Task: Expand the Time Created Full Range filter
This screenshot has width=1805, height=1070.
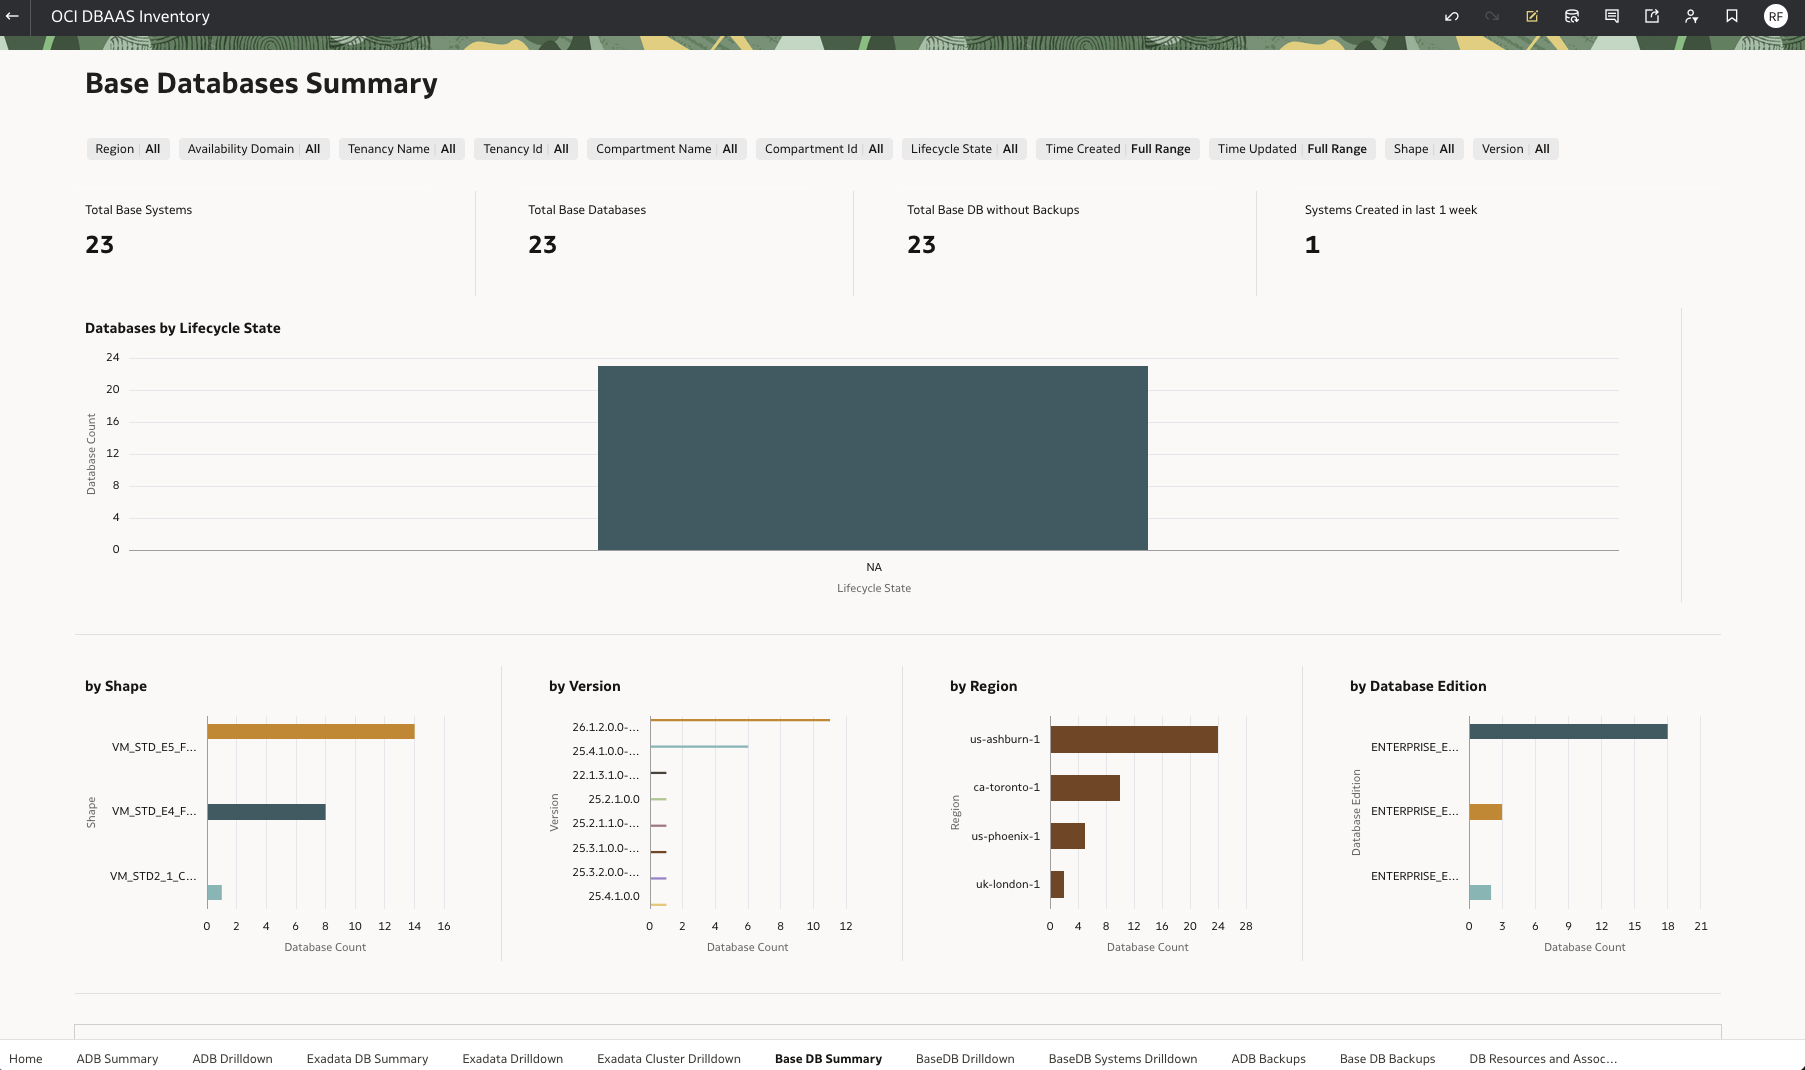Action: pos(1117,148)
